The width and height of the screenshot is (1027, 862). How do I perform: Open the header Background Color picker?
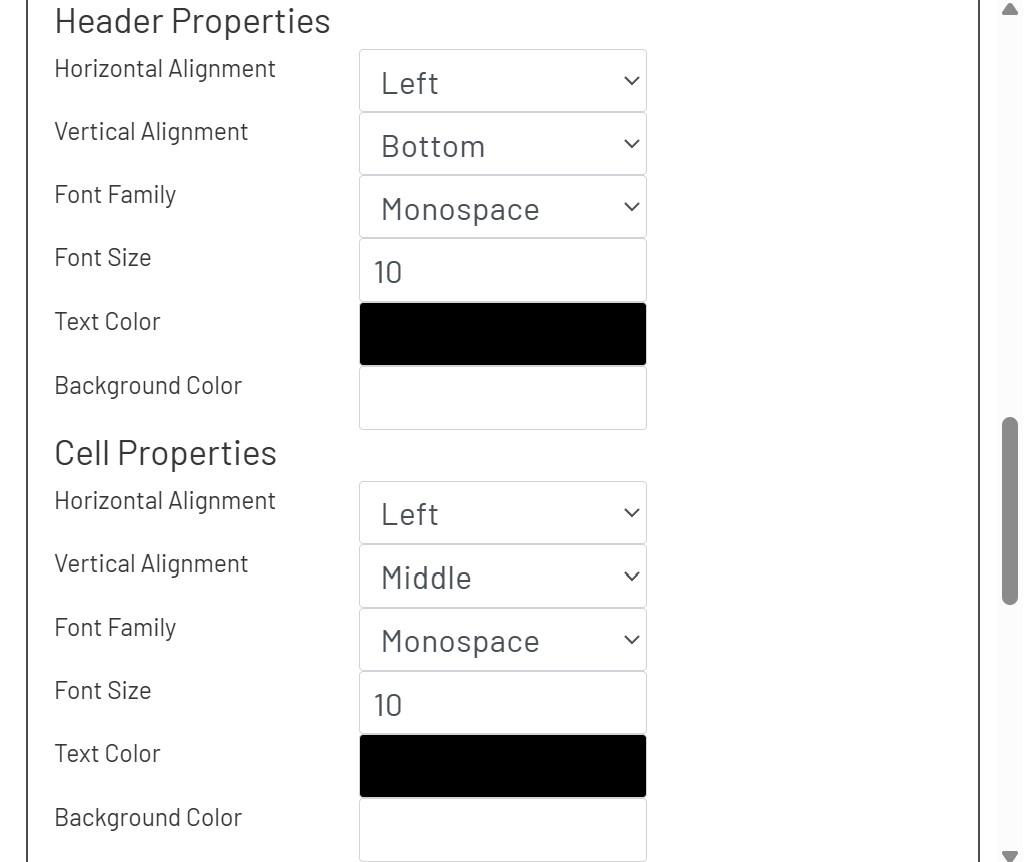click(502, 396)
